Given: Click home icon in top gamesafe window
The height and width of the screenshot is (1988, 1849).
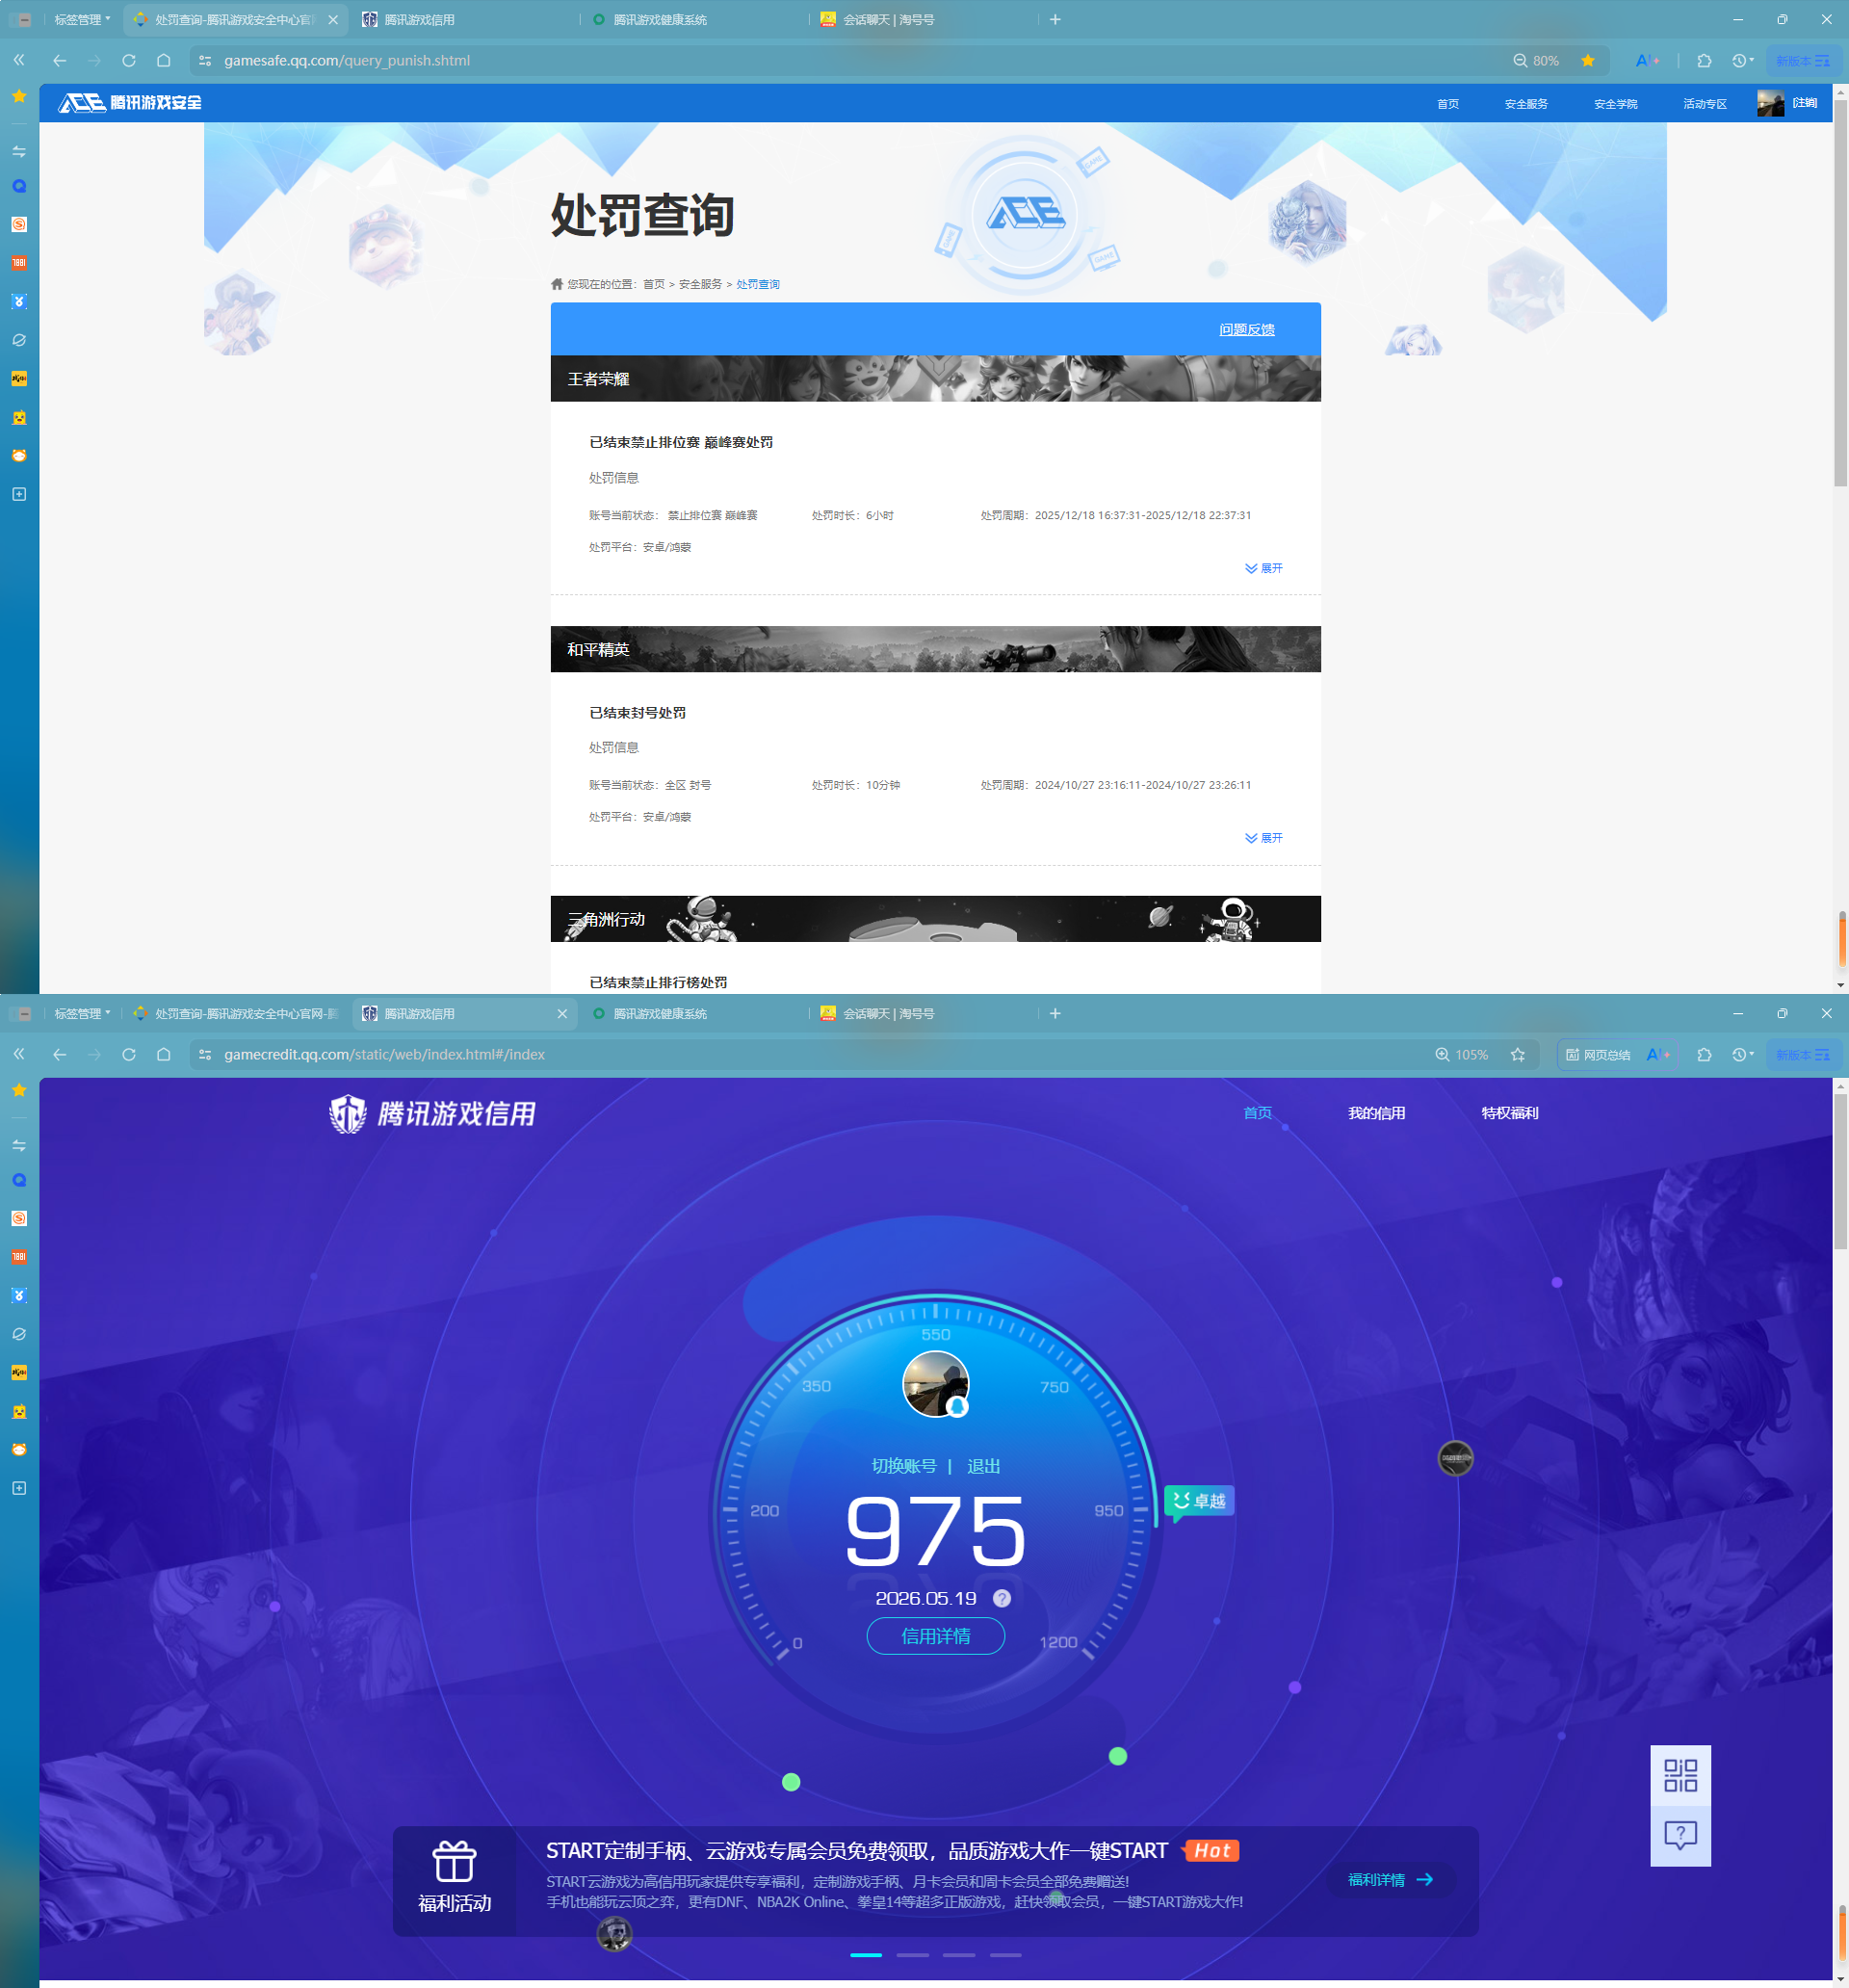Looking at the screenshot, I should coord(164,60).
